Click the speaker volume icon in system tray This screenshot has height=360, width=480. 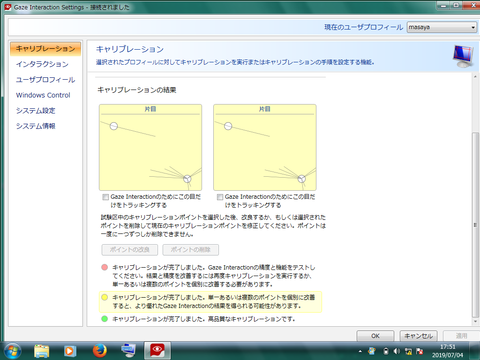click(x=397, y=351)
